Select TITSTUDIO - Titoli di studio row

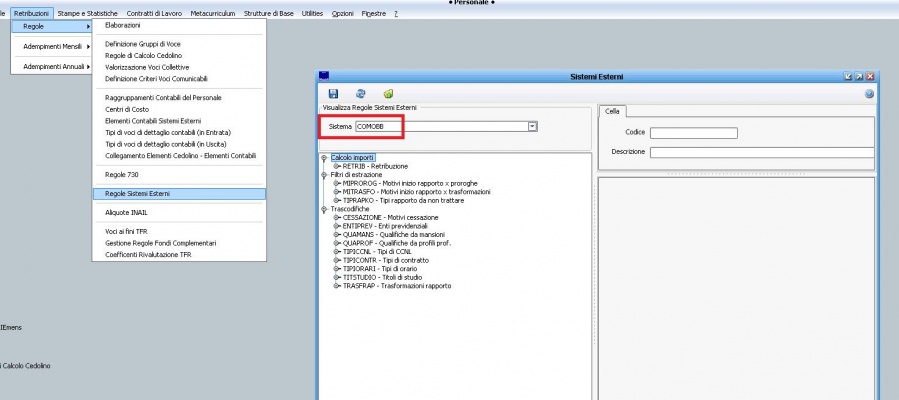click(x=382, y=277)
